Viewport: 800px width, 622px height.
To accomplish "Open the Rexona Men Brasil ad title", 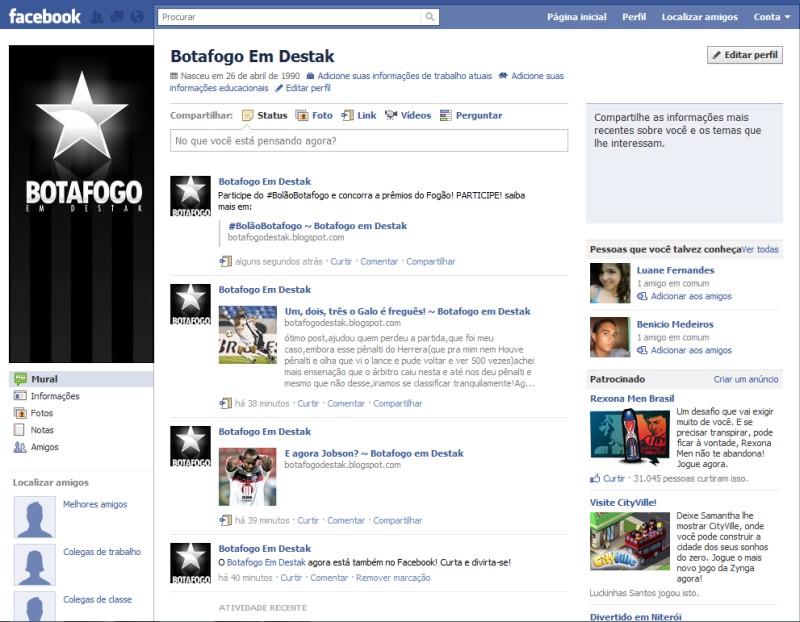I will [632, 399].
